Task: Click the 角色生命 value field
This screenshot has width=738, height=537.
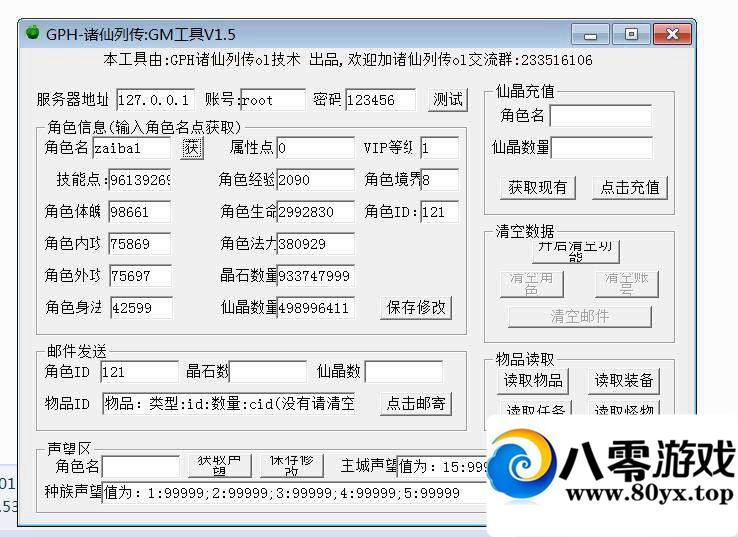Action: pos(315,212)
